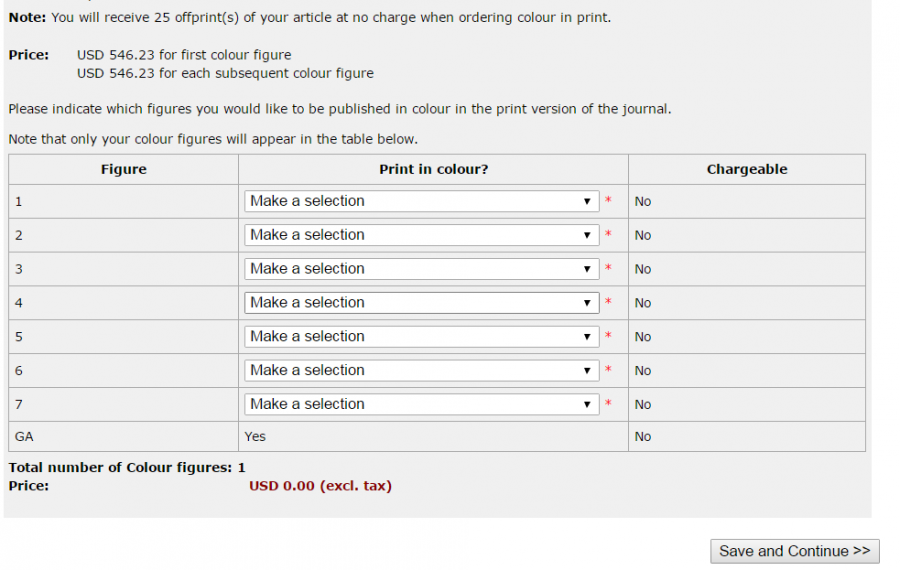Click the "USD 546.23 for first colour figure" text
The image size is (900, 570).
(184, 55)
